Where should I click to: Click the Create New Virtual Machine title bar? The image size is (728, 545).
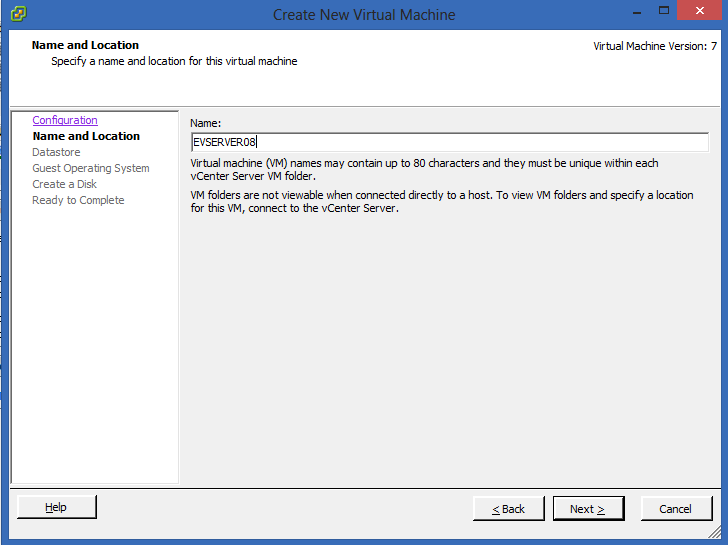pyautogui.click(x=364, y=15)
